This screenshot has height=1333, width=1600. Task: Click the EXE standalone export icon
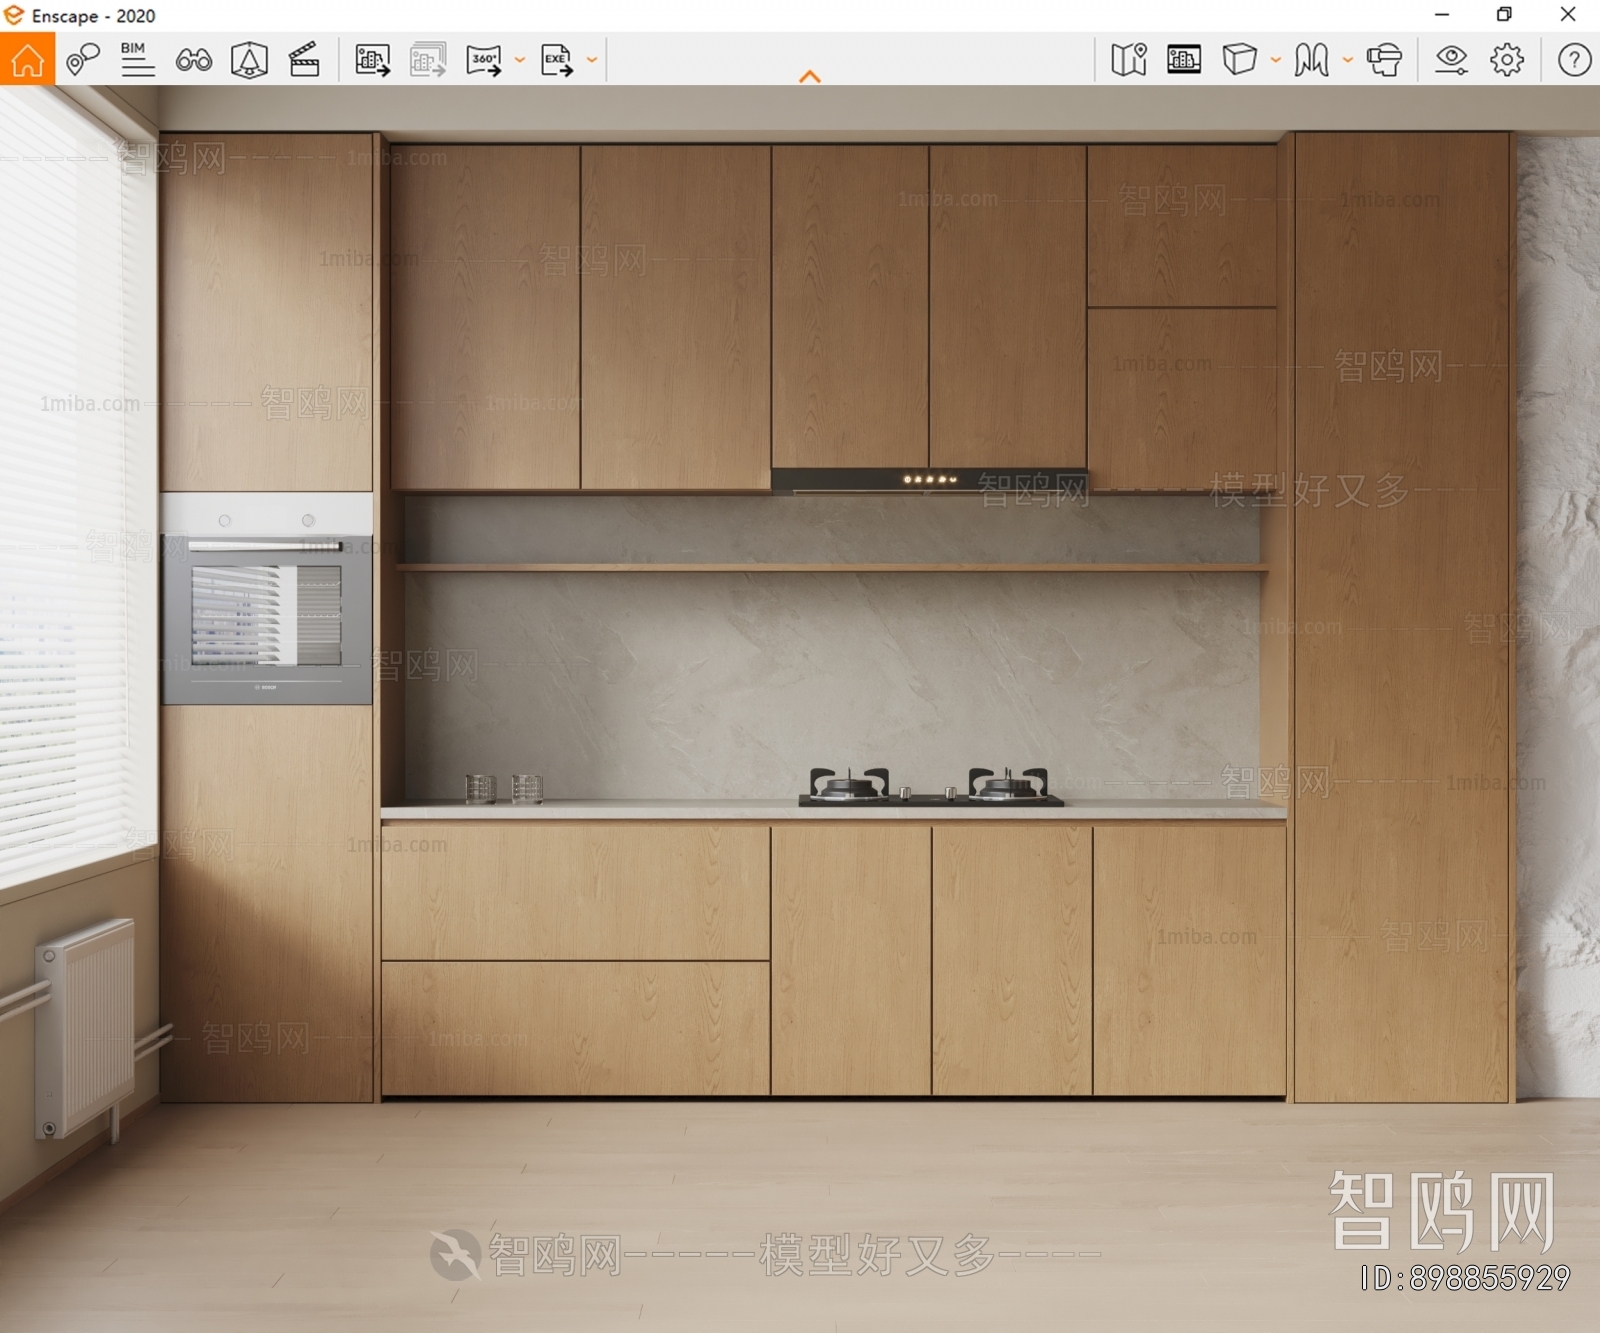pyautogui.click(x=557, y=60)
